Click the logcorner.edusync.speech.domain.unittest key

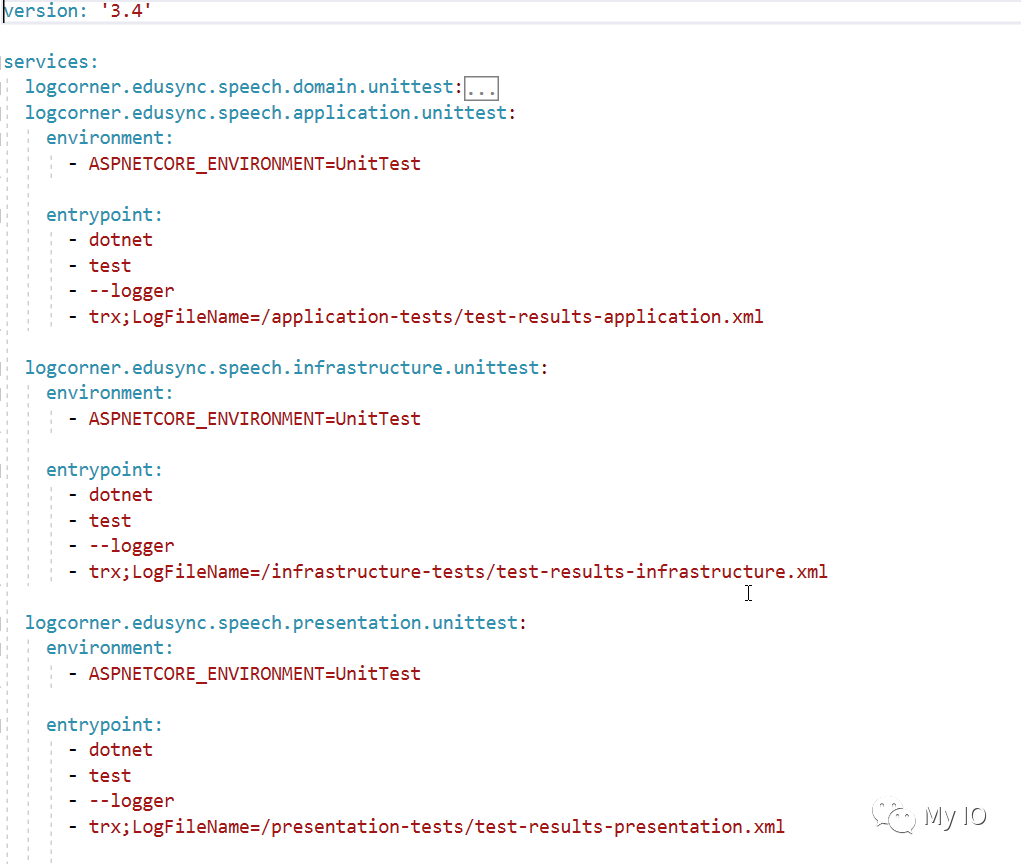pyautogui.click(x=244, y=87)
